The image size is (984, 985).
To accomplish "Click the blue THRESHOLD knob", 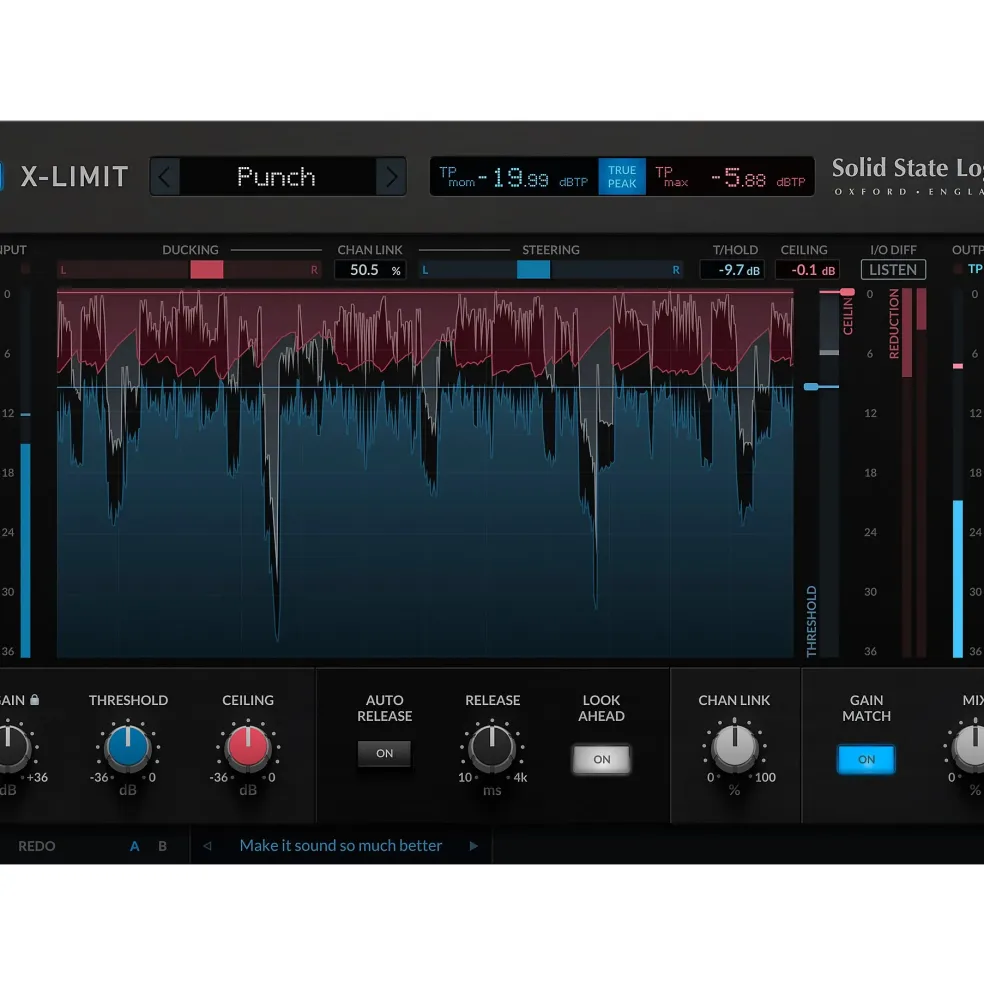I will (x=128, y=748).
